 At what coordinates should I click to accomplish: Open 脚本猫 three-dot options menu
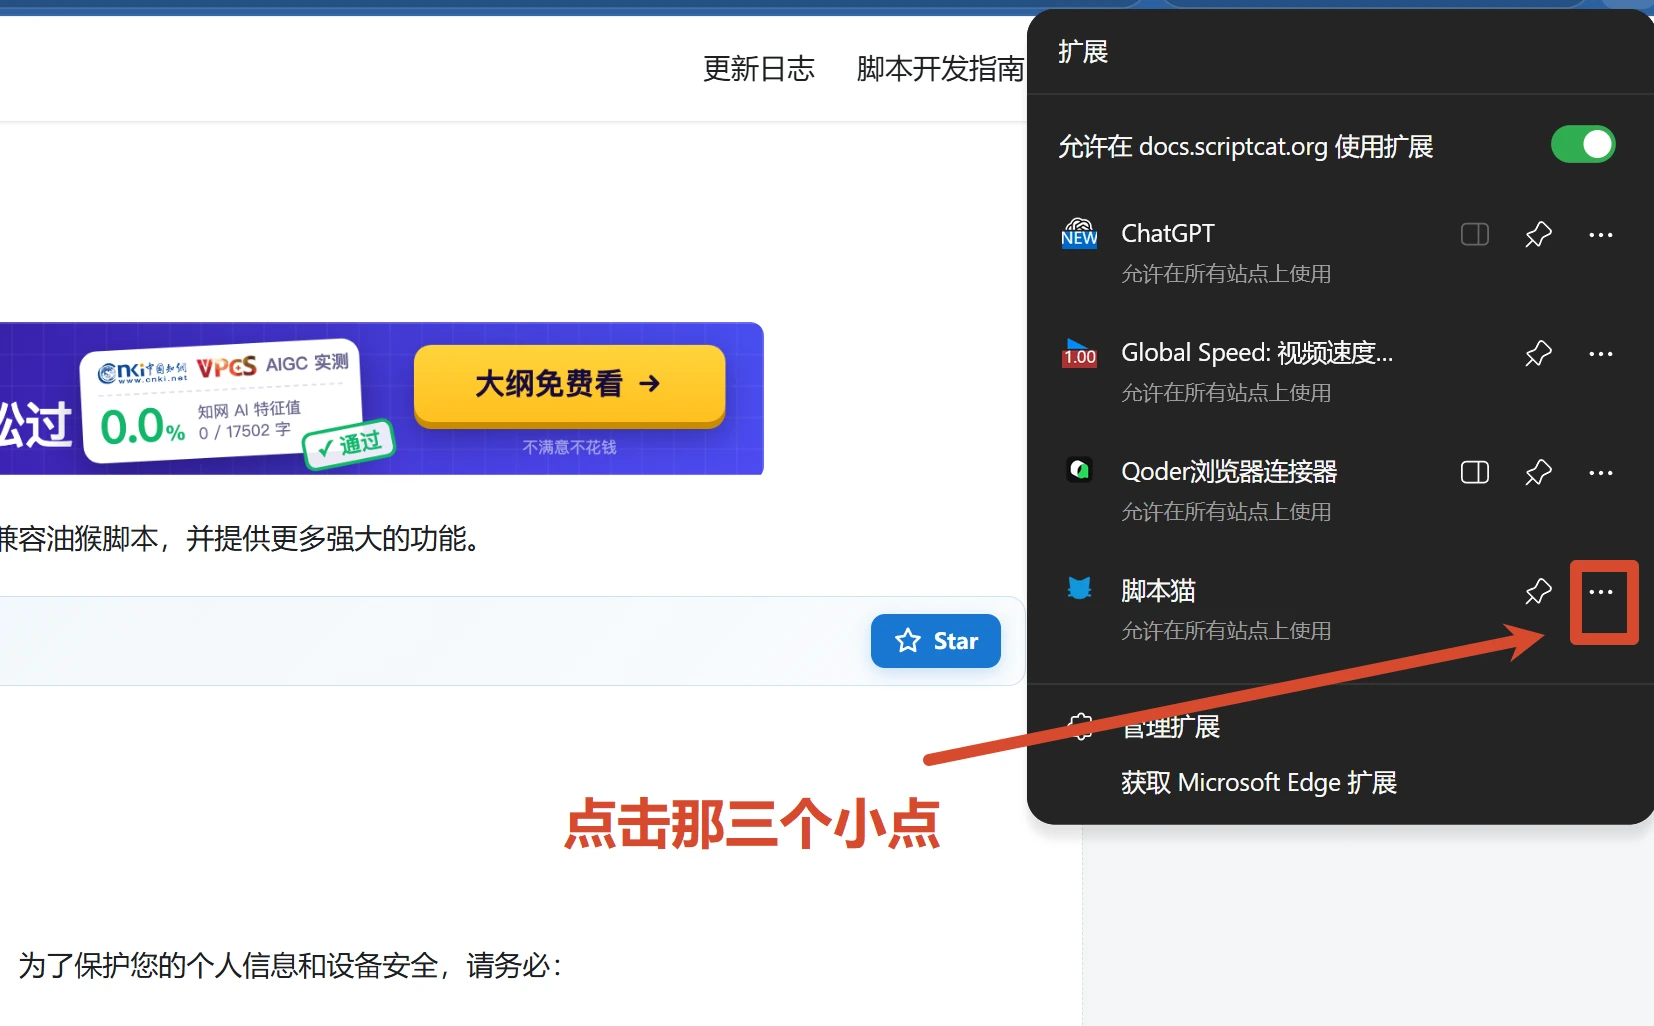point(1600,592)
